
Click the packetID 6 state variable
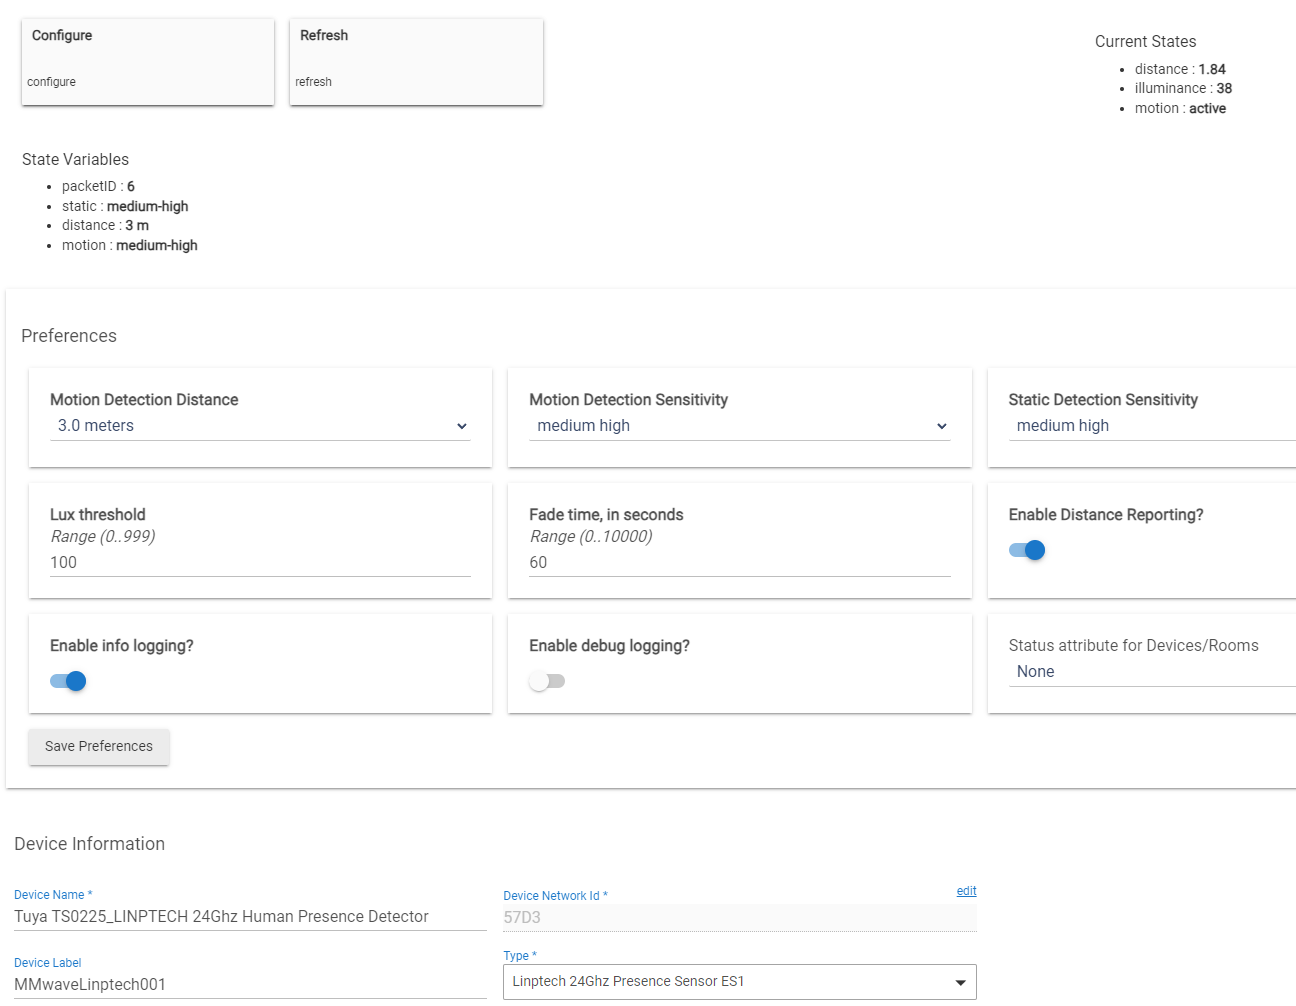(x=98, y=186)
